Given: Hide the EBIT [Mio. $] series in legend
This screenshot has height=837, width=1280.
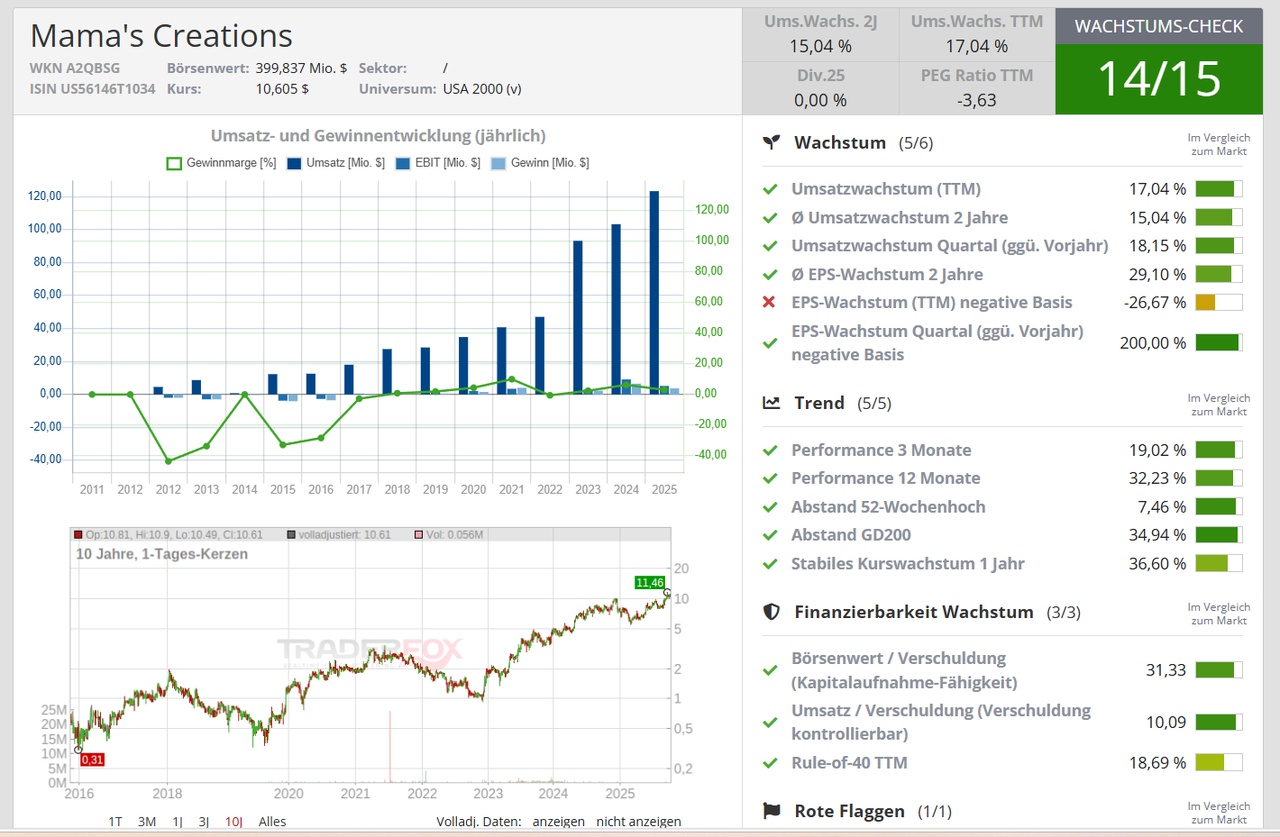Looking at the screenshot, I should click(x=438, y=163).
